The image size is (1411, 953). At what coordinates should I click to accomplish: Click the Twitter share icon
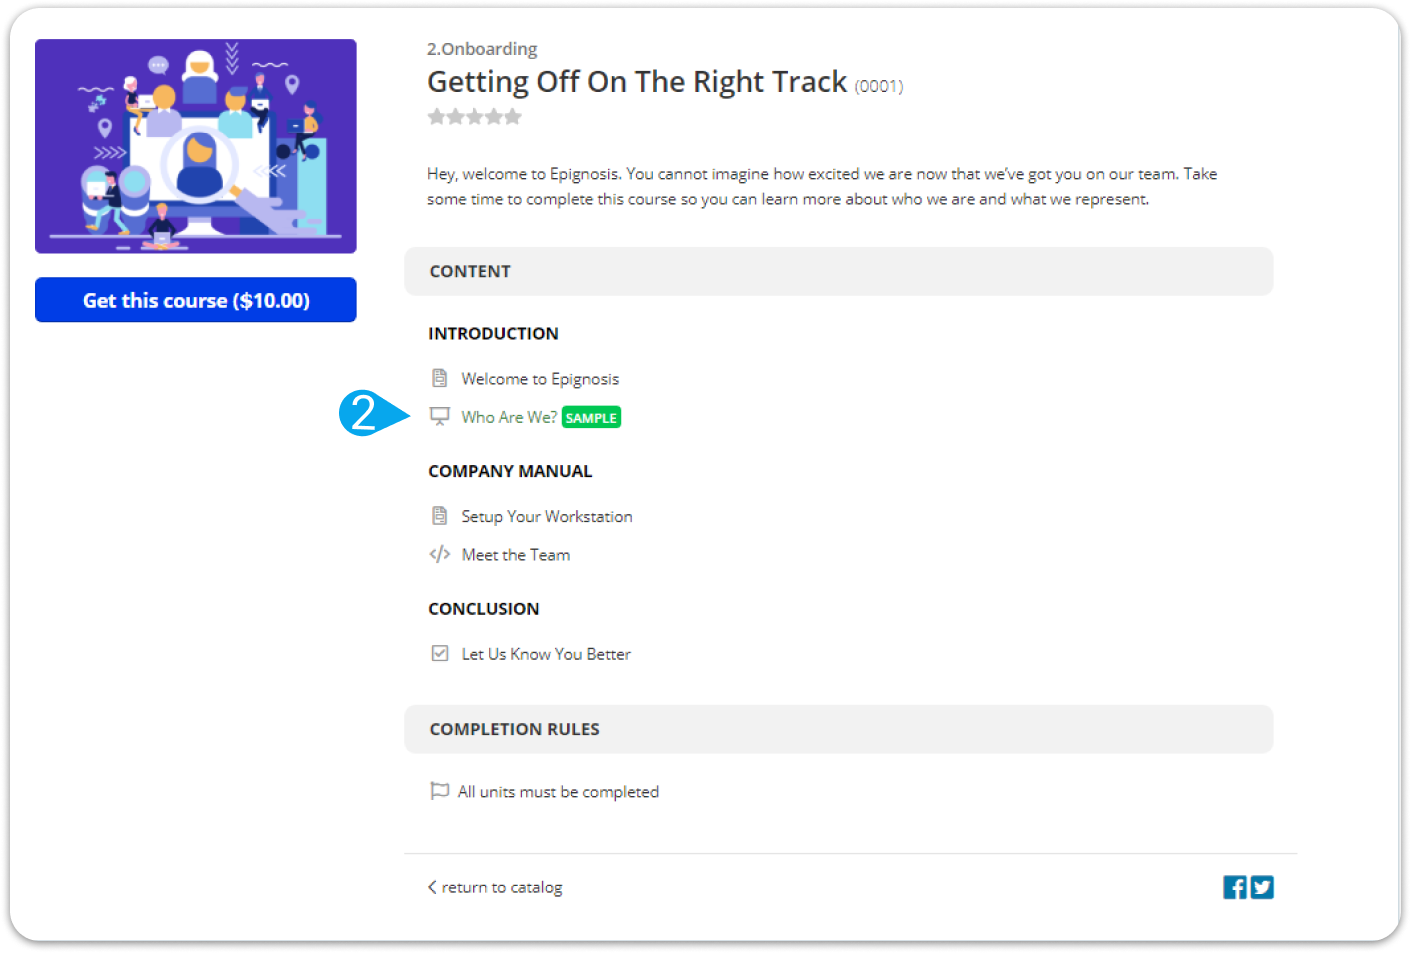click(x=1262, y=887)
